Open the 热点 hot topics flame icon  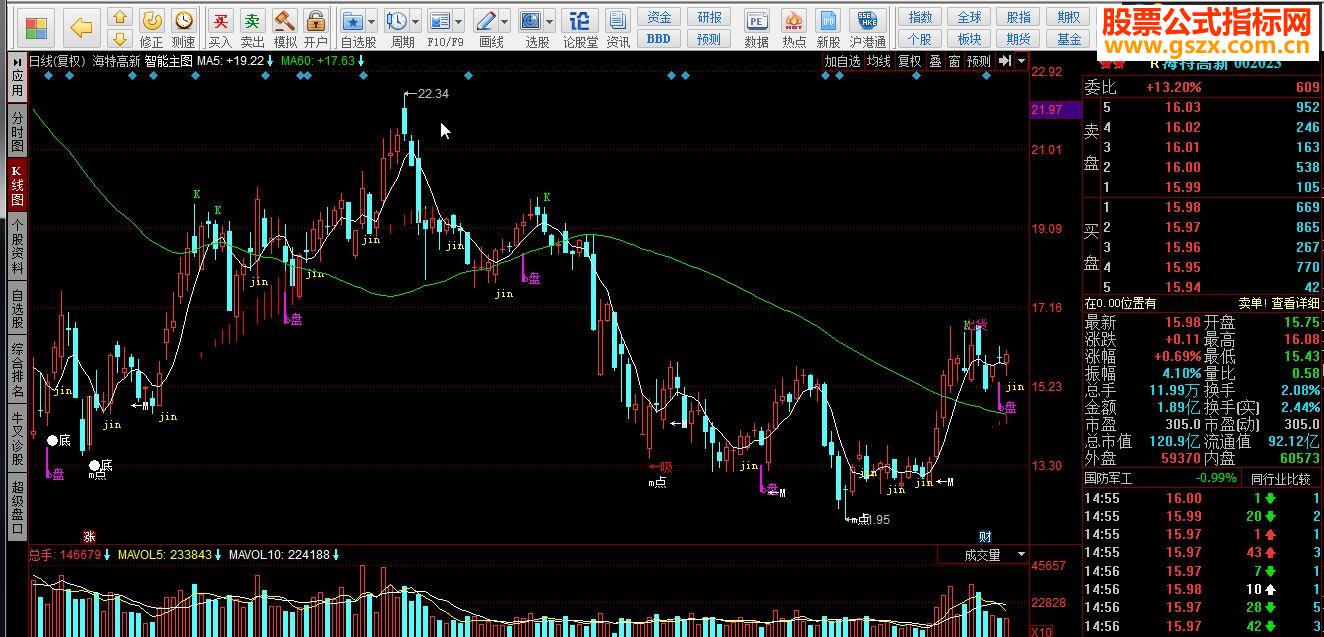pos(794,28)
